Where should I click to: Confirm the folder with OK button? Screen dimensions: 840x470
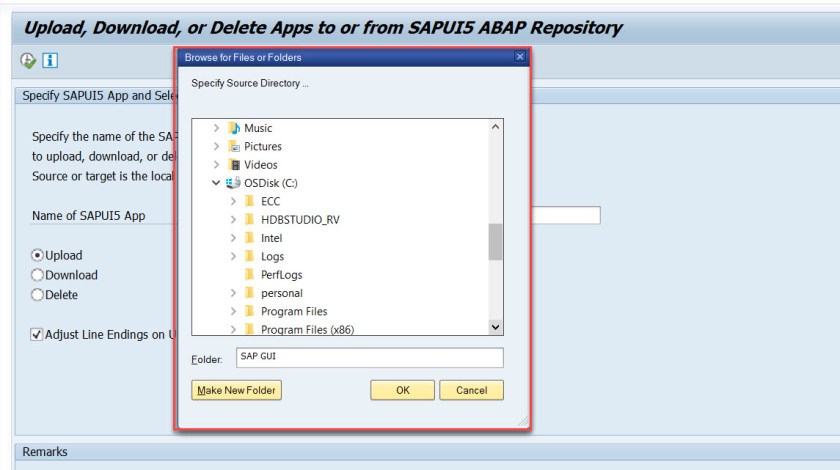click(x=402, y=390)
